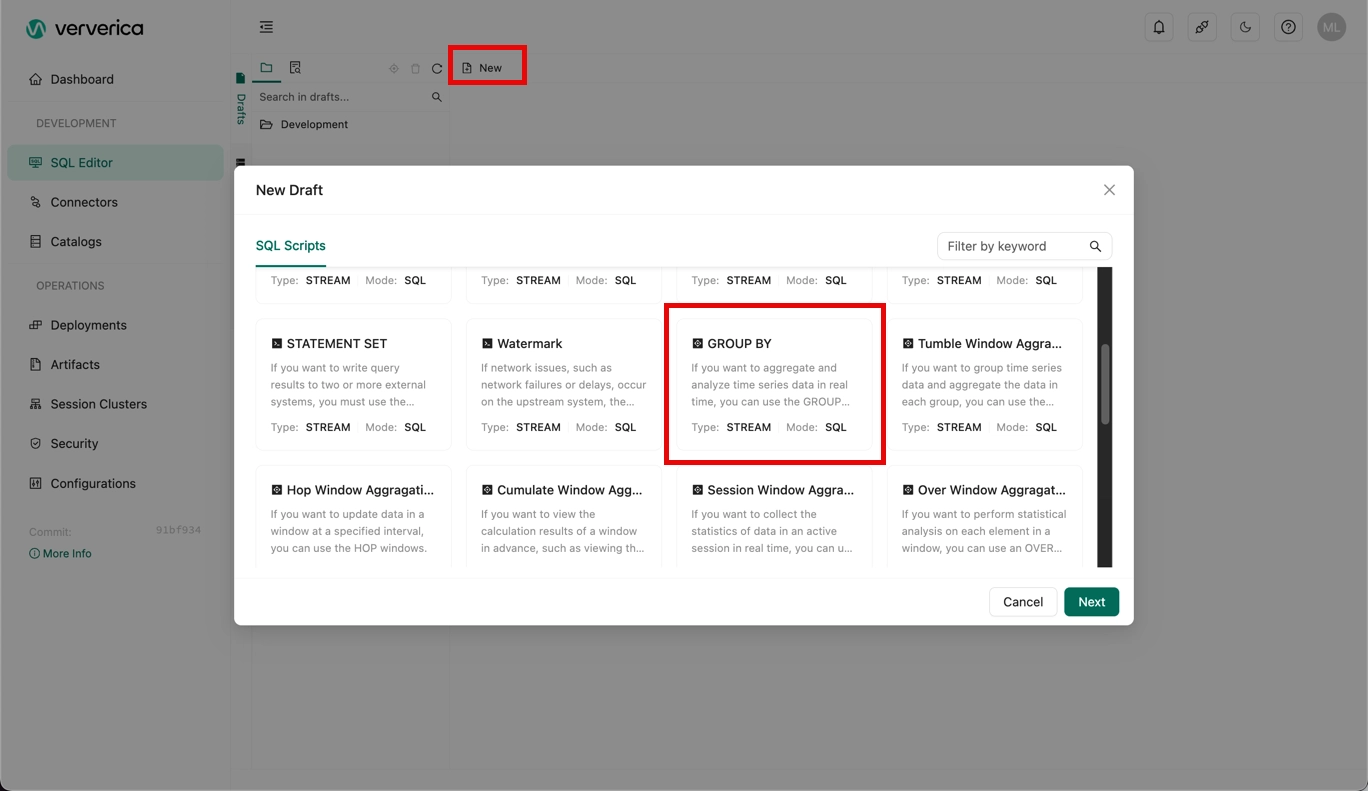Click the search icon in keyword filter
The image size is (1368, 791).
point(1095,246)
